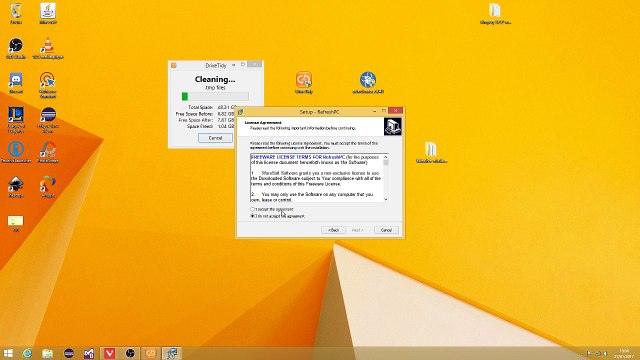640x360 pixels.
Task: Open Visual Studio from the taskbar
Action: click(x=89, y=353)
